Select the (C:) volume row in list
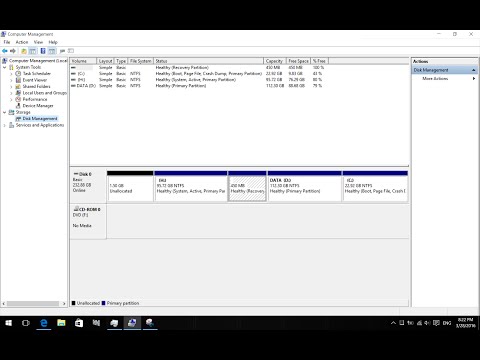Image resolution: width=480 pixels, height=360 pixels. [199, 74]
